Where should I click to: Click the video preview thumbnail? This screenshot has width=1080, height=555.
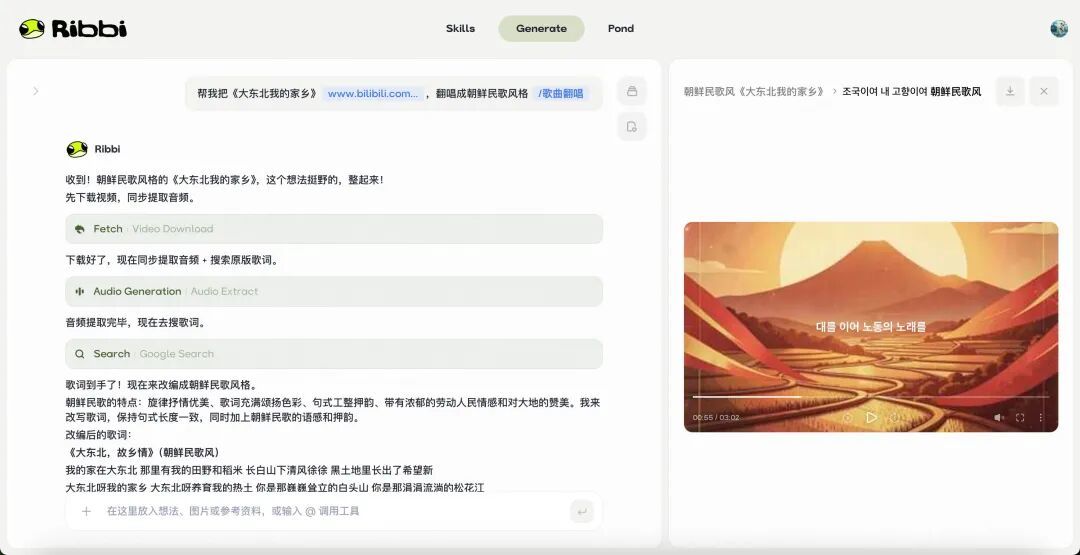871,327
